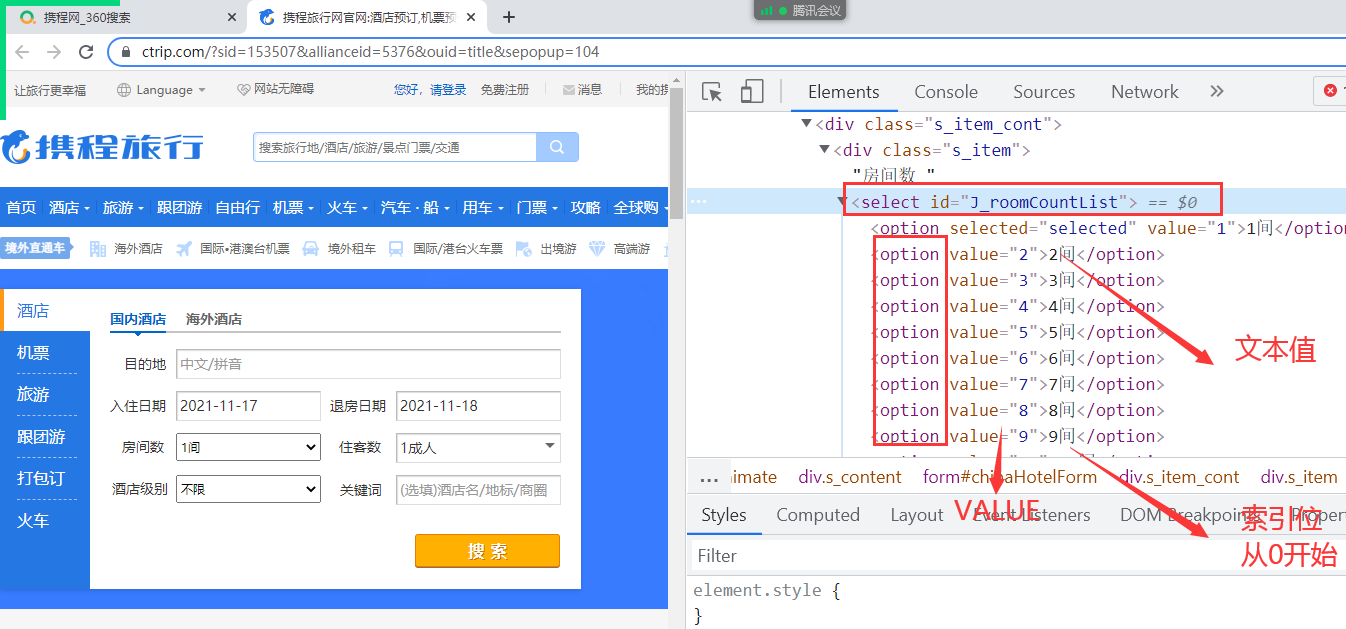The image size is (1346, 629).
Task: Switch to the Console tab
Action: 946,92
